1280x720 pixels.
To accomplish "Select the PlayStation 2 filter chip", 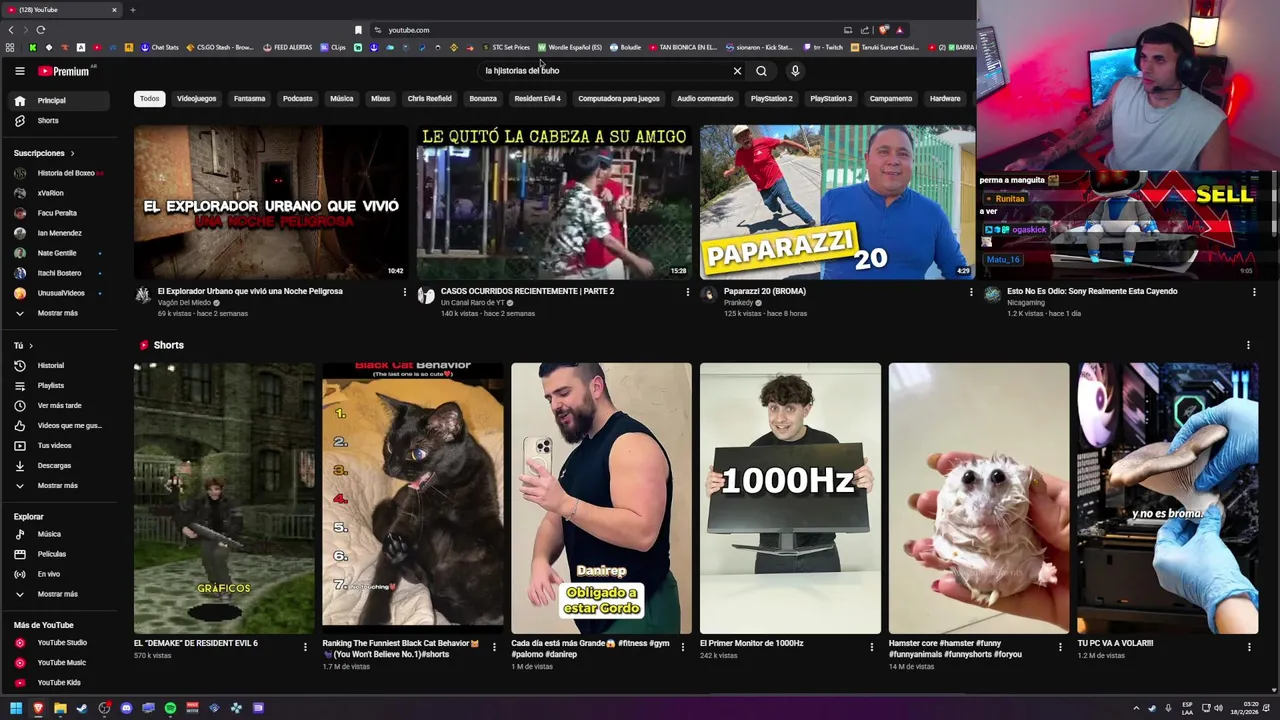I will click(x=772, y=99).
